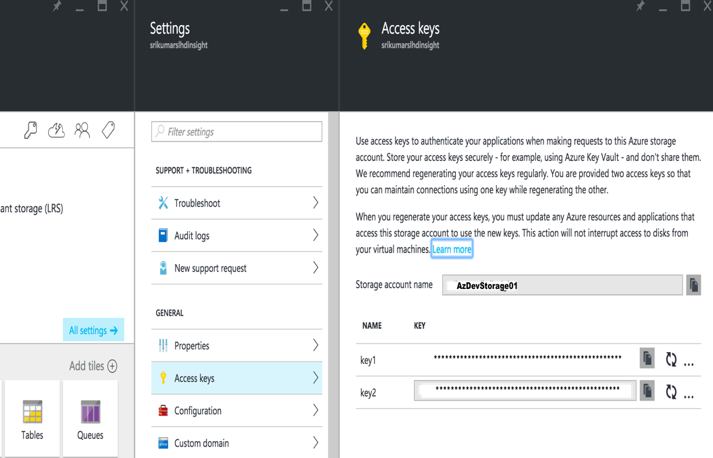Screen dimensions: 713x458
Task: Minimize the Settings blade
Action: [x=284, y=9]
